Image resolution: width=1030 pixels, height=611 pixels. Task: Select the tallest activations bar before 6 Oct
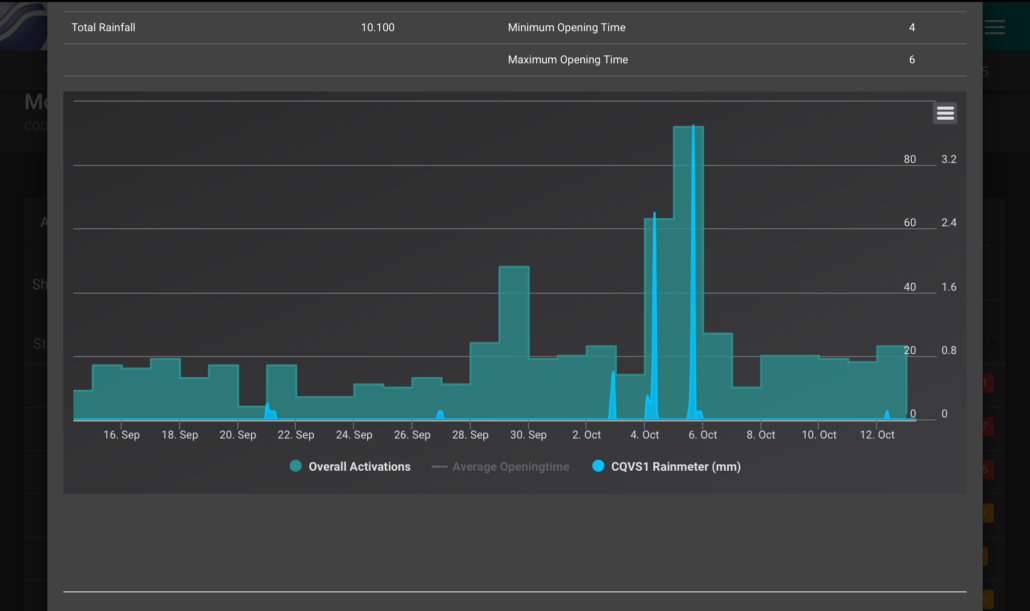tap(688, 270)
